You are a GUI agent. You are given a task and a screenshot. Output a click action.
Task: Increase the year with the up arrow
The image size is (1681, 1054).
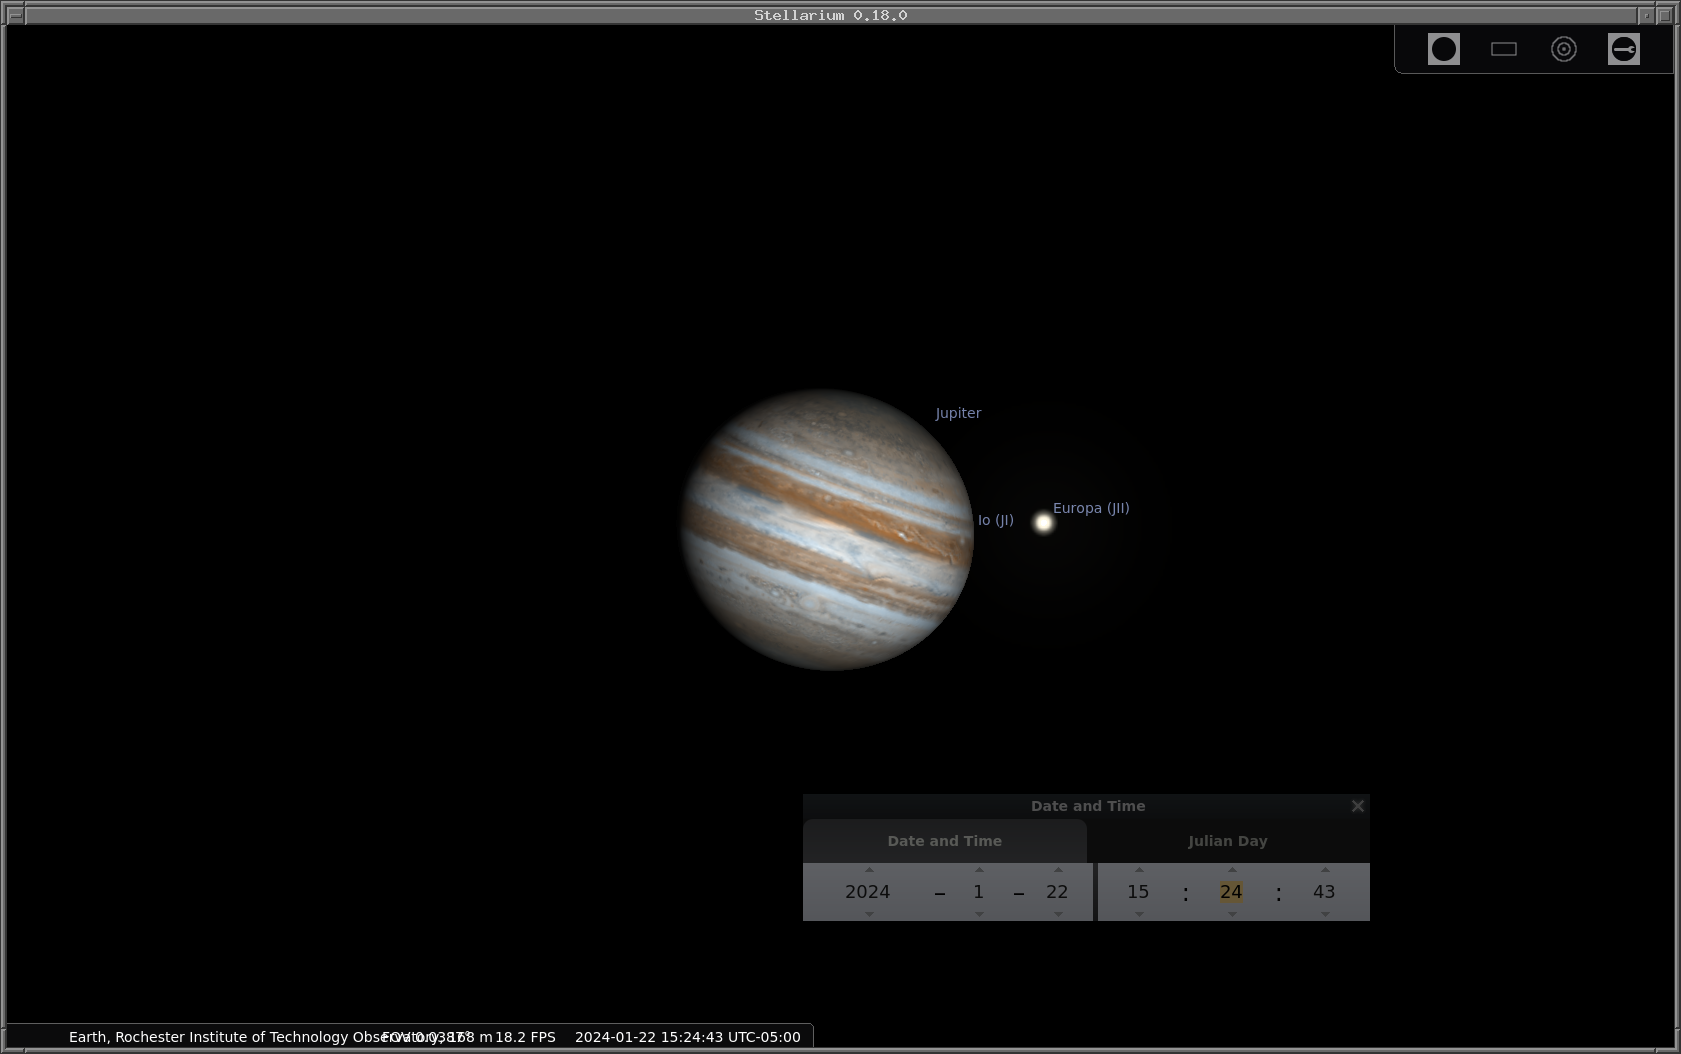coord(868,870)
